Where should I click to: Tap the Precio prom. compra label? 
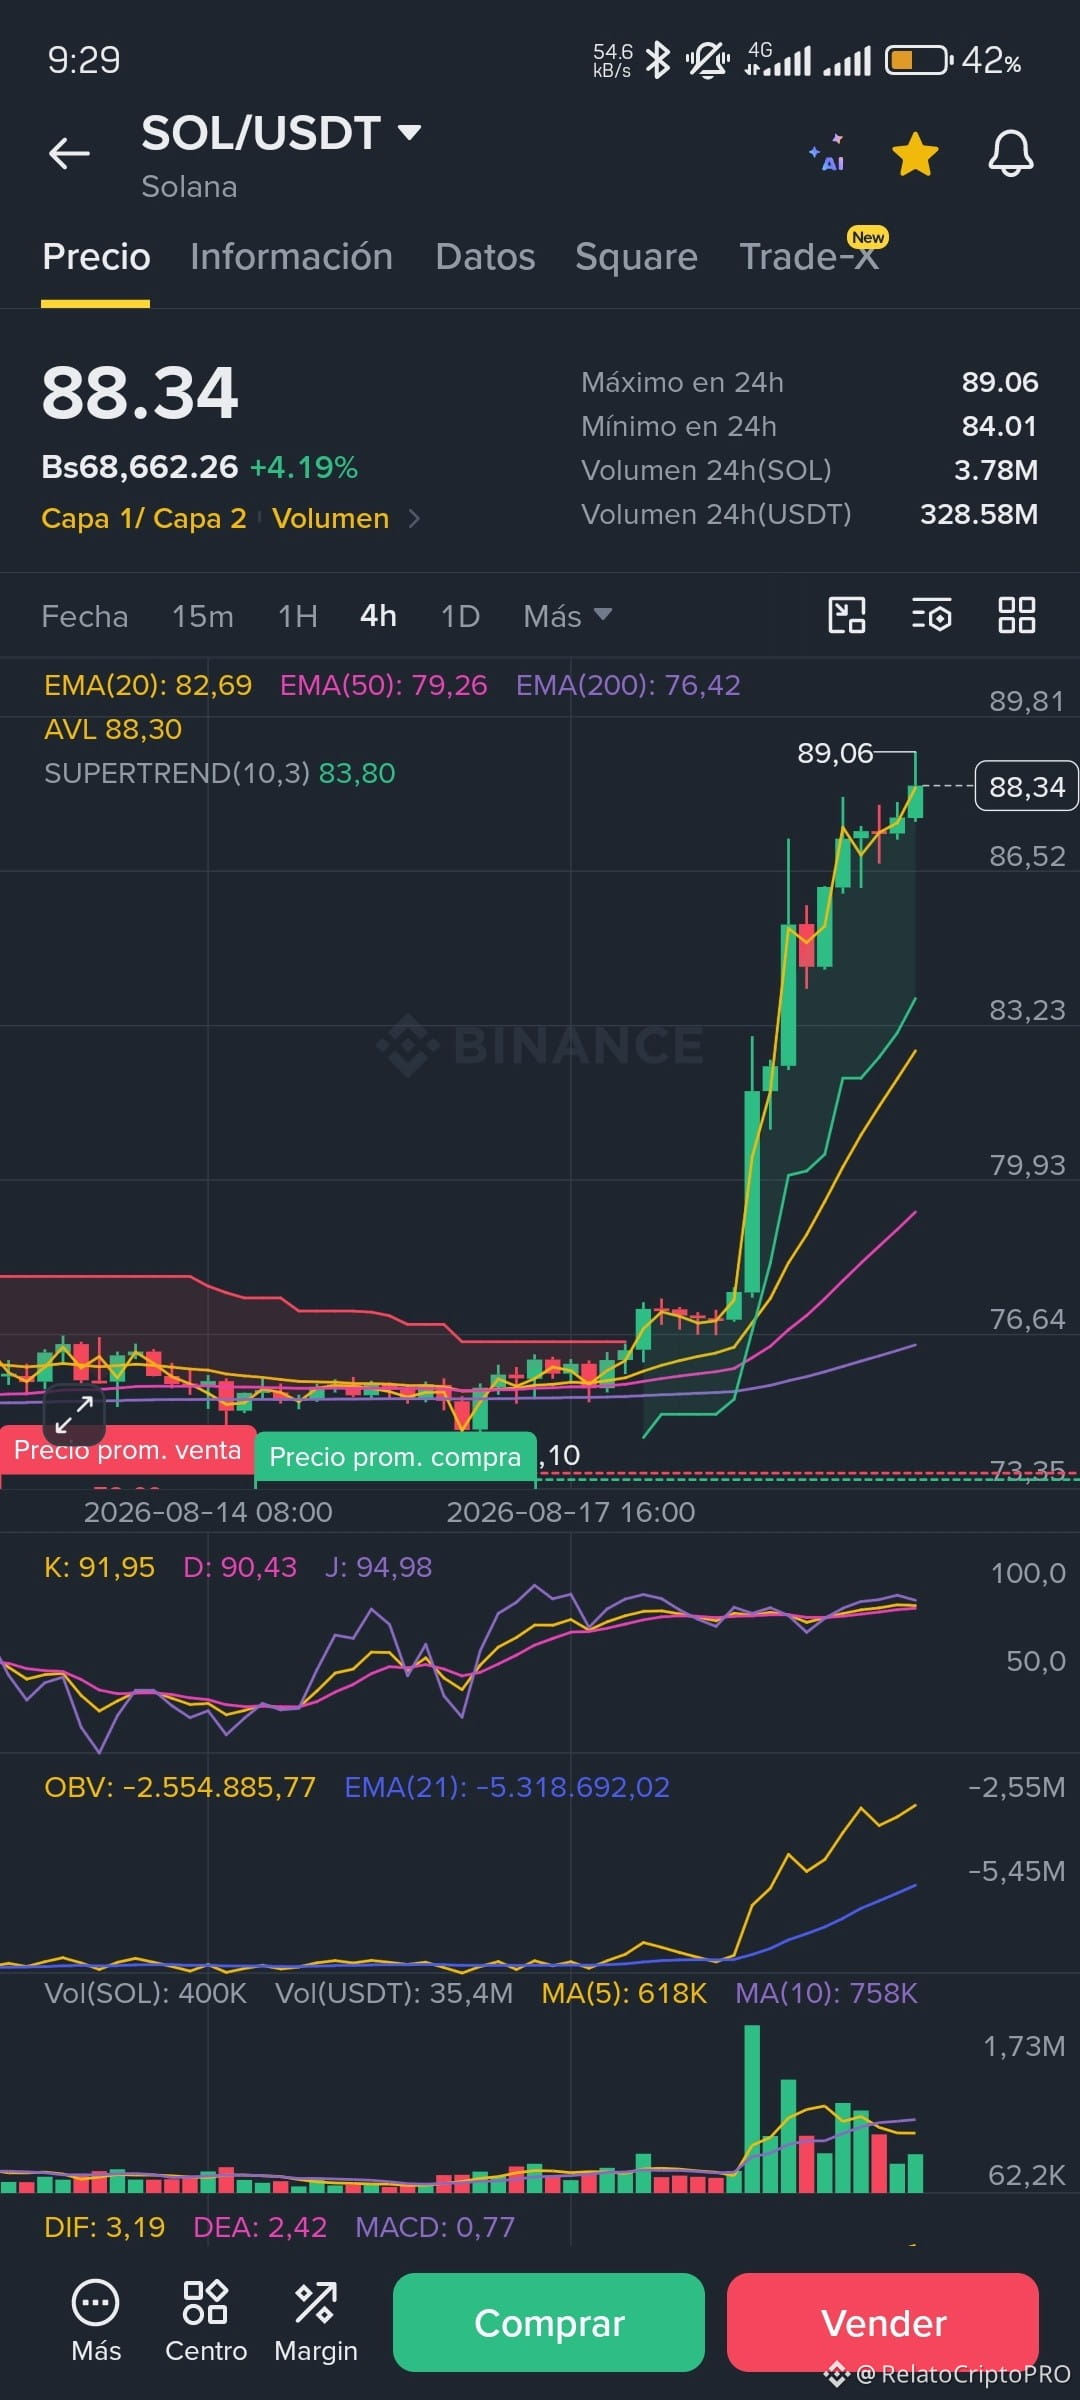395,1456
